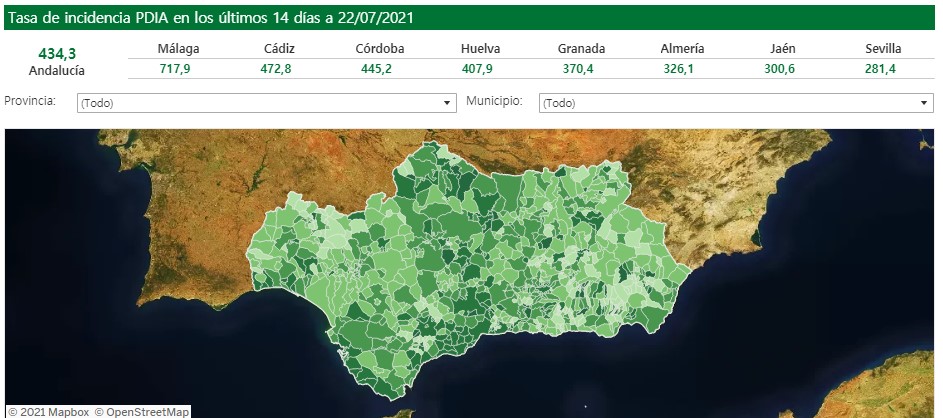Click the Jaén value 300,6
Screen dimensions: 943x418
779,69
